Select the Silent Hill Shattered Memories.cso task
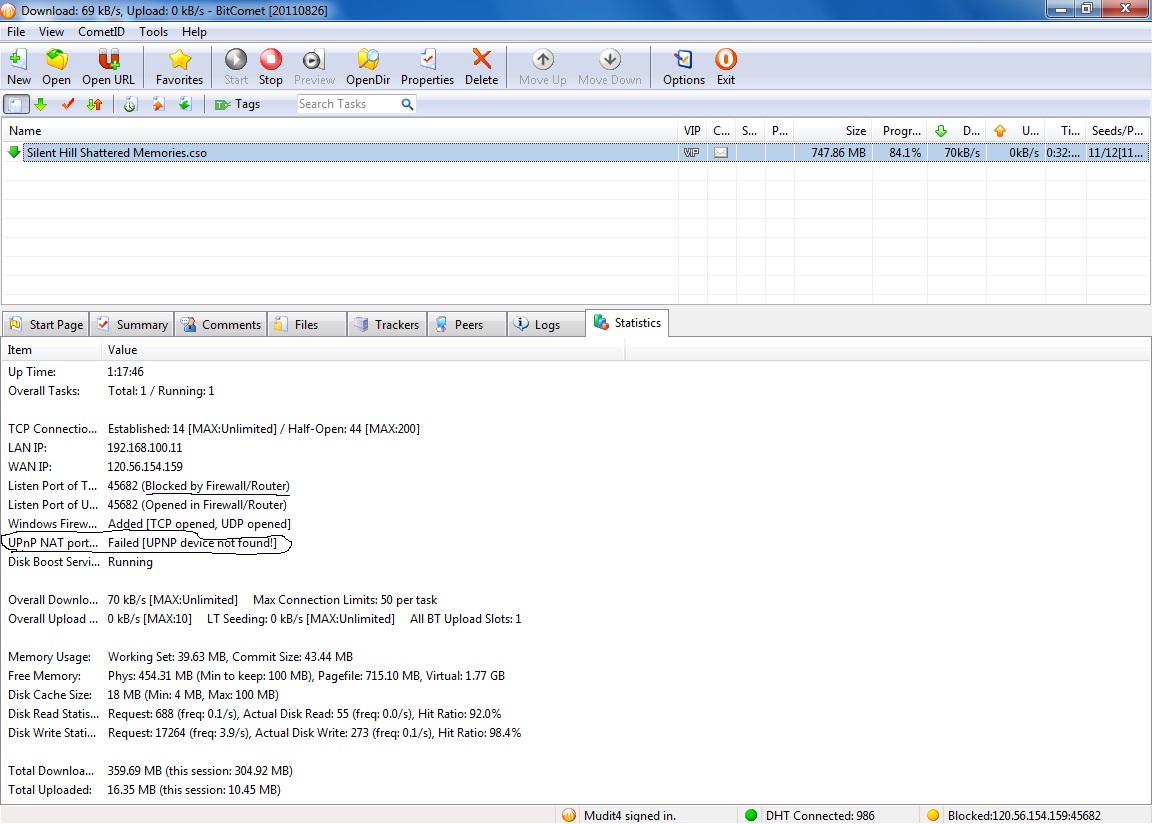The height and width of the screenshot is (824, 1152). pyautogui.click(x=117, y=153)
